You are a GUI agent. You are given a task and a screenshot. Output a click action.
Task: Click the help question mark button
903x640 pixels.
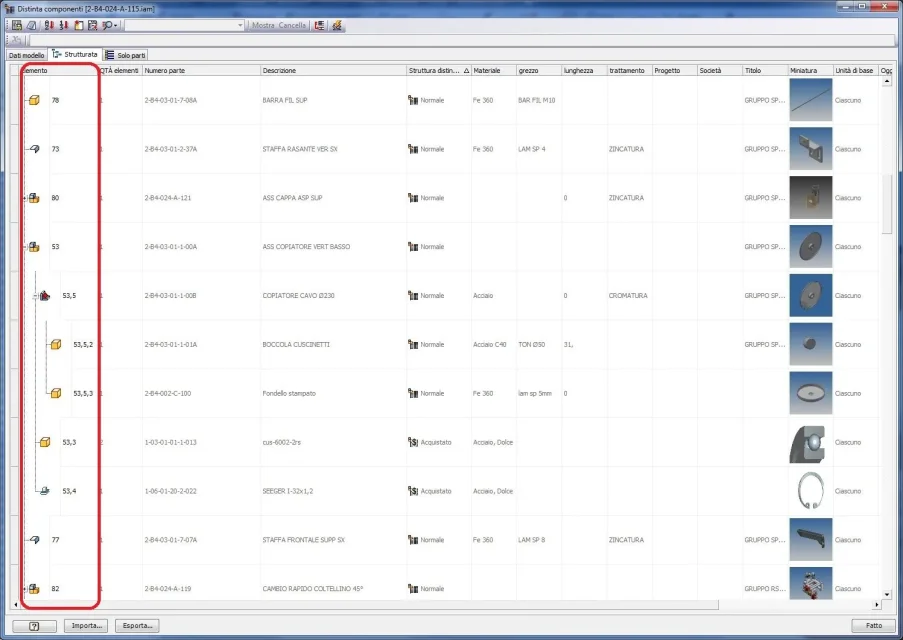[x=35, y=626]
